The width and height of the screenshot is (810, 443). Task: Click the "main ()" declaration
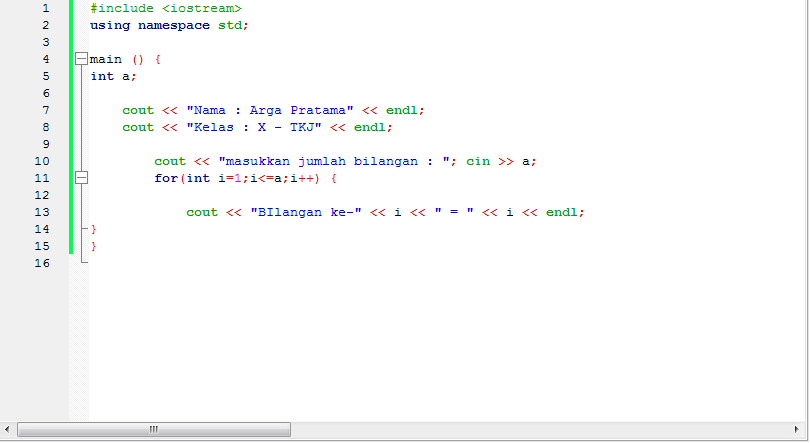[117, 59]
